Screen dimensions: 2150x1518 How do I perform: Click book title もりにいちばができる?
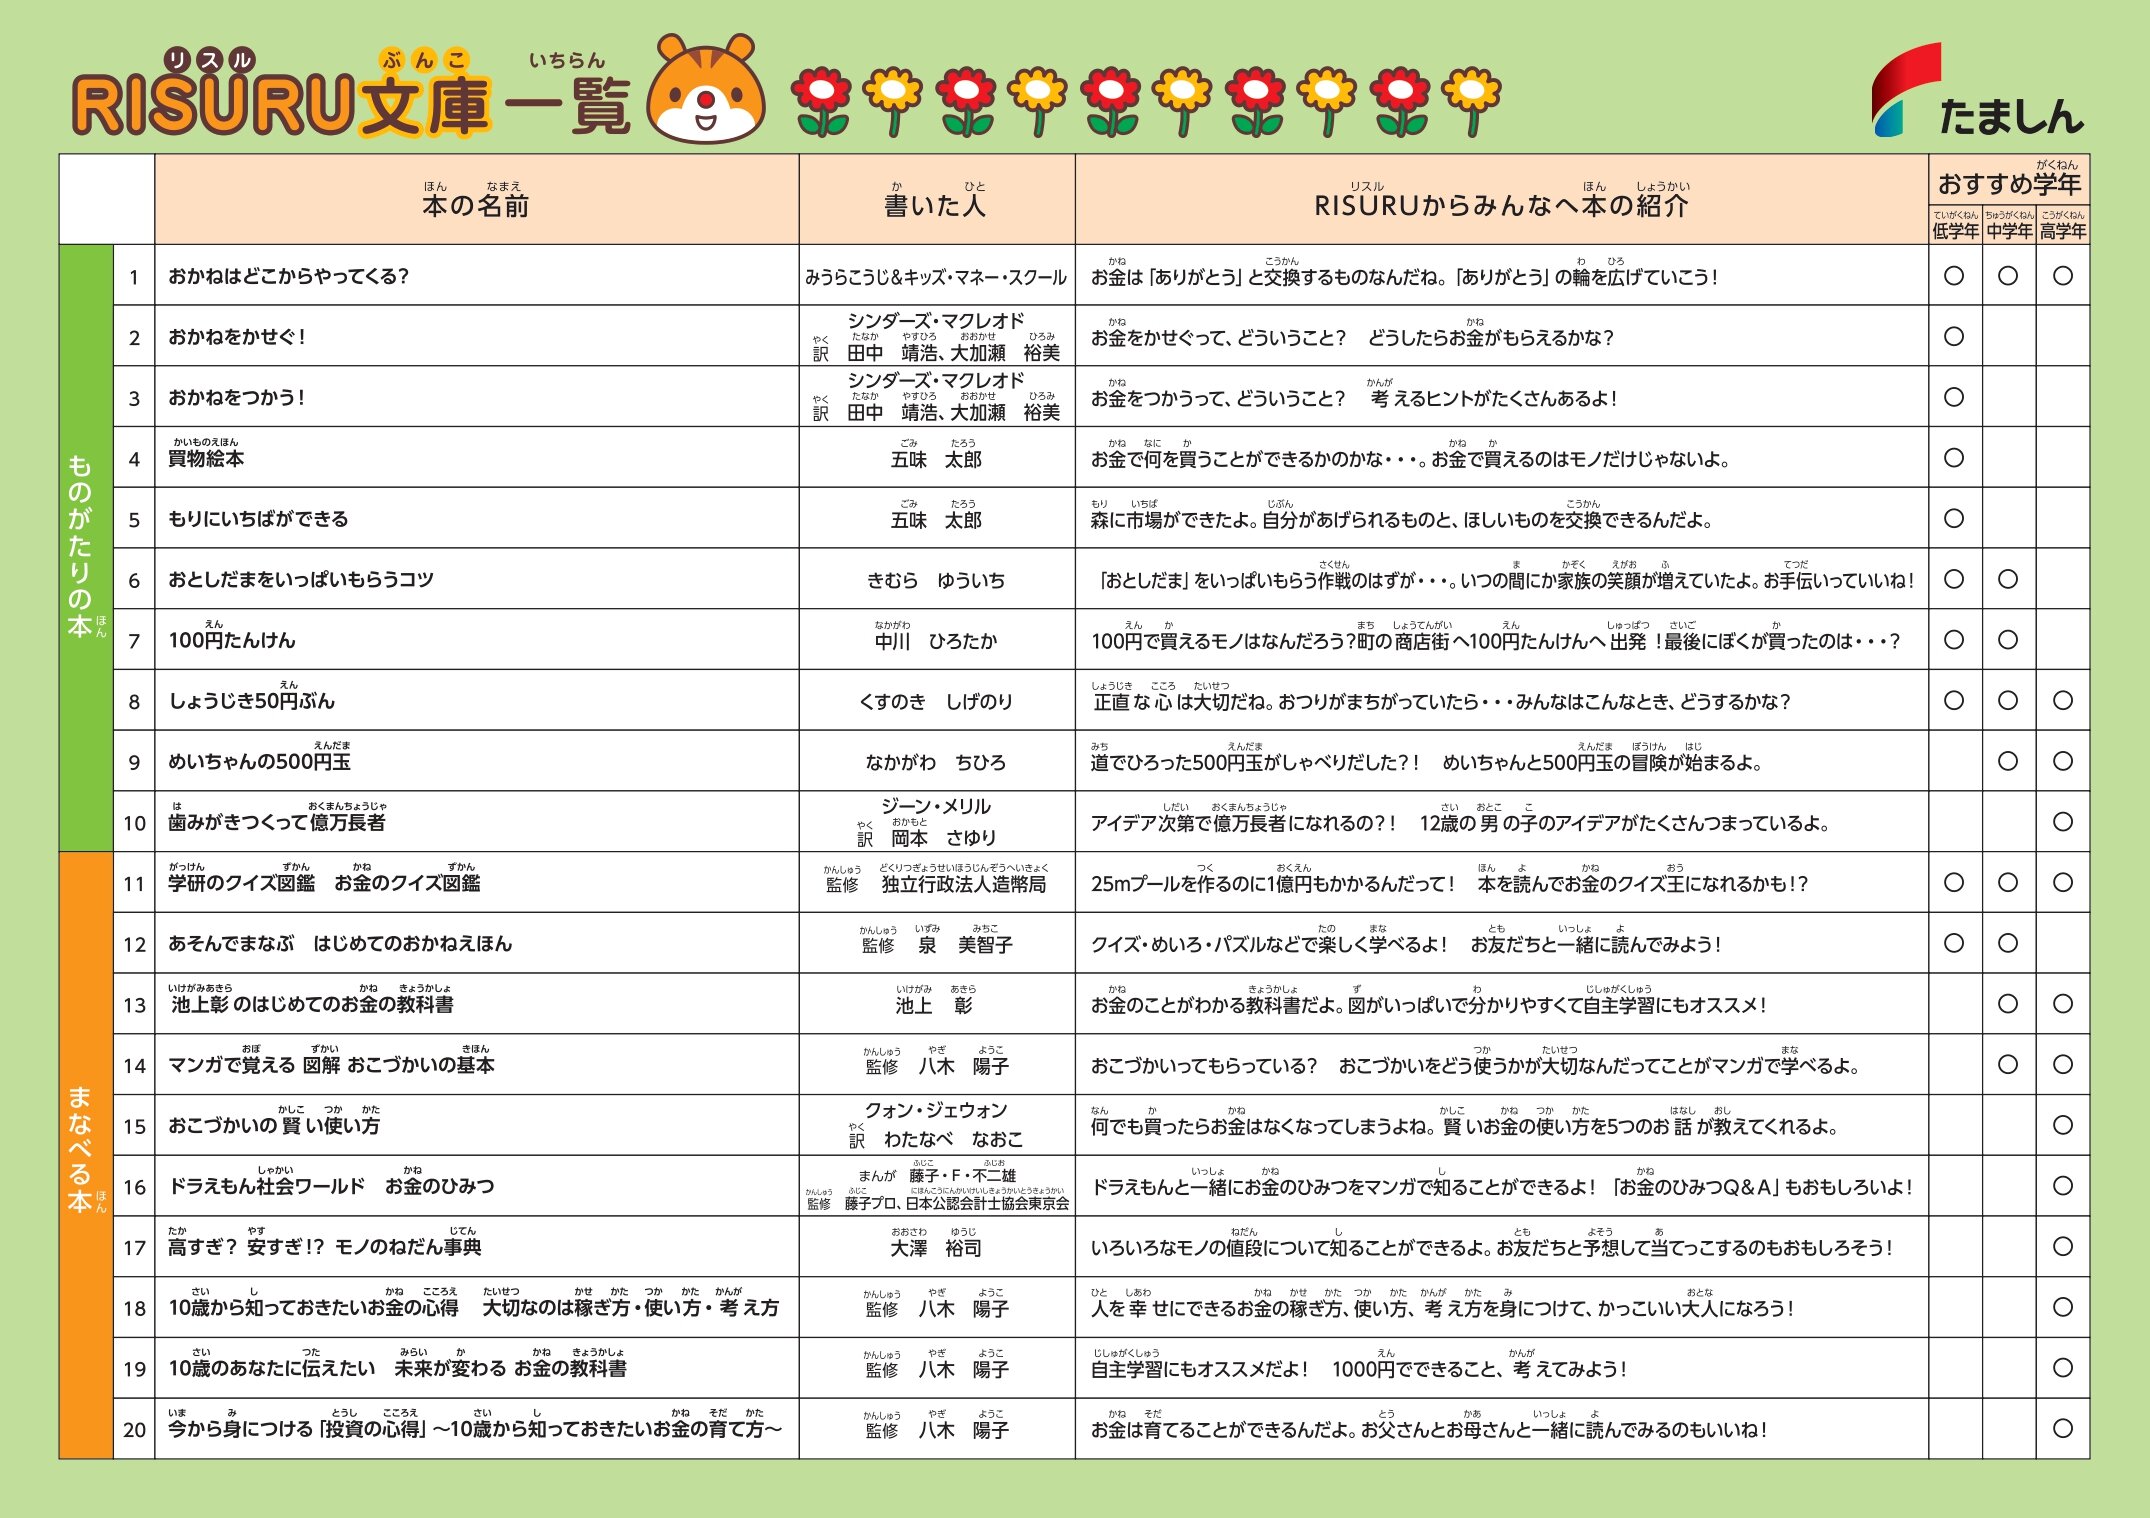pos(258,519)
